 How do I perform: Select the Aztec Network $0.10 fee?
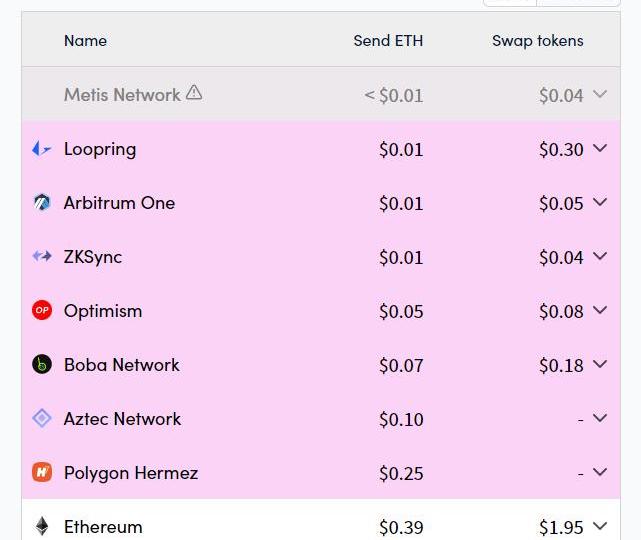click(x=401, y=419)
